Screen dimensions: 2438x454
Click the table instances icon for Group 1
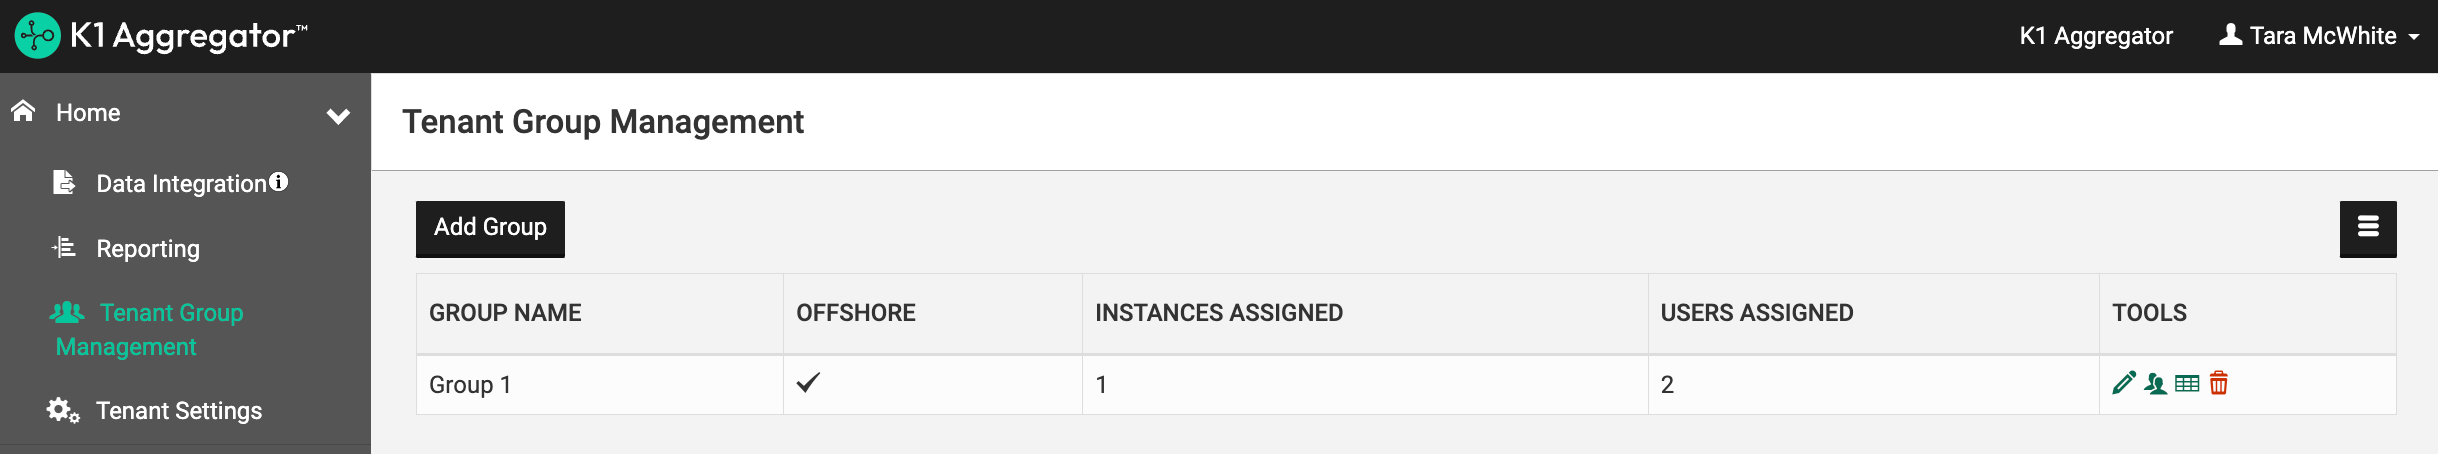(2187, 383)
